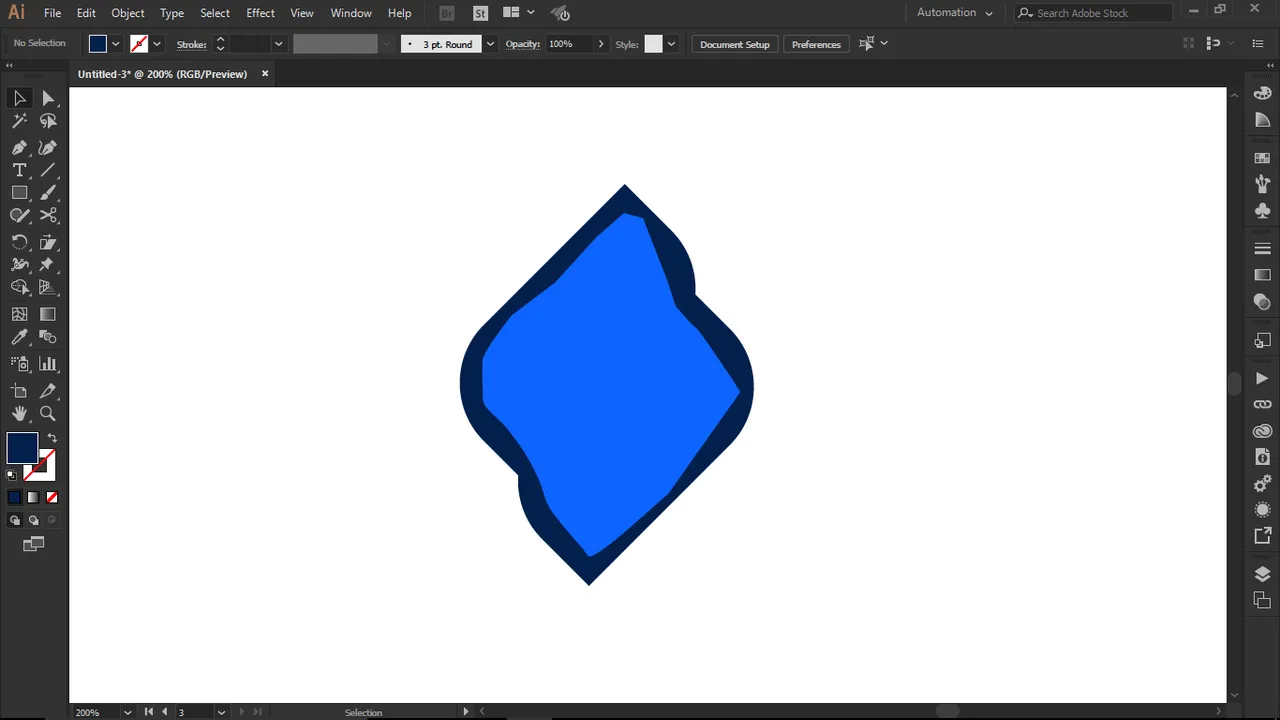The height and width of the screenshot is (720, 1280).
Task: Select the Lasso tool
Action: coord(48,121)
